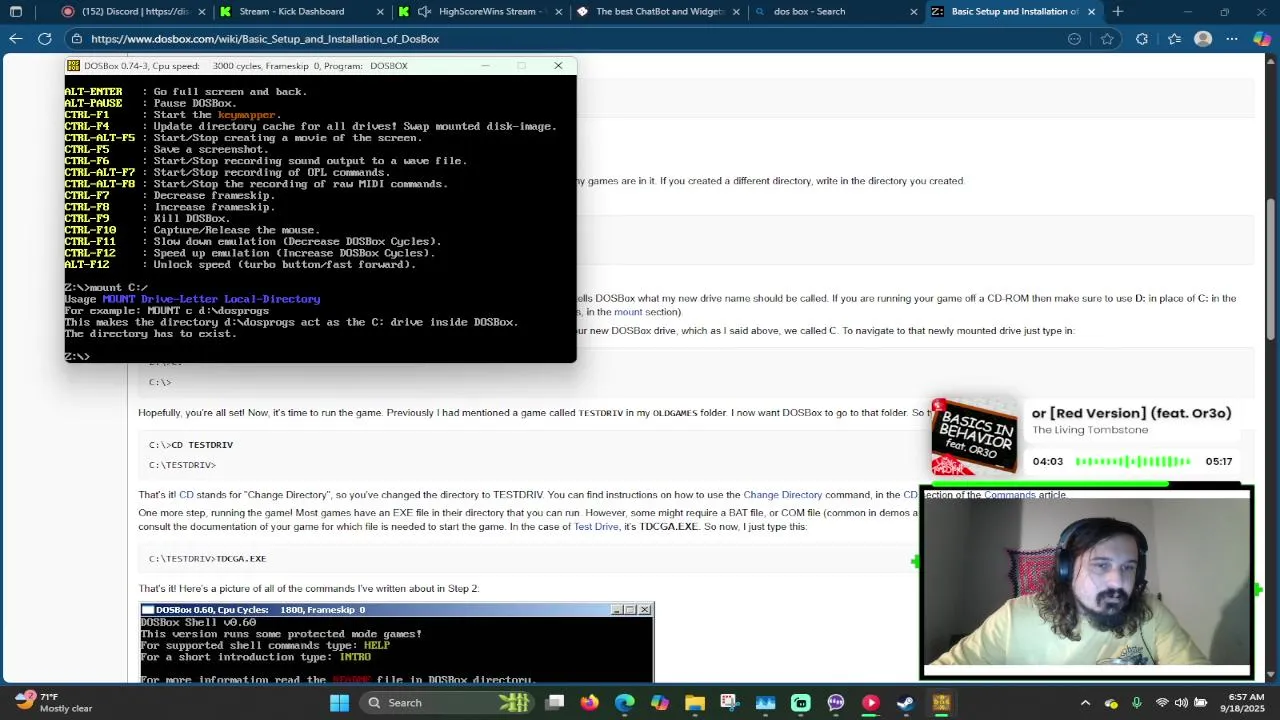Follow the 'mount' section link
The height and width of the screenshot is (720, 1280).
pos(628,312)
